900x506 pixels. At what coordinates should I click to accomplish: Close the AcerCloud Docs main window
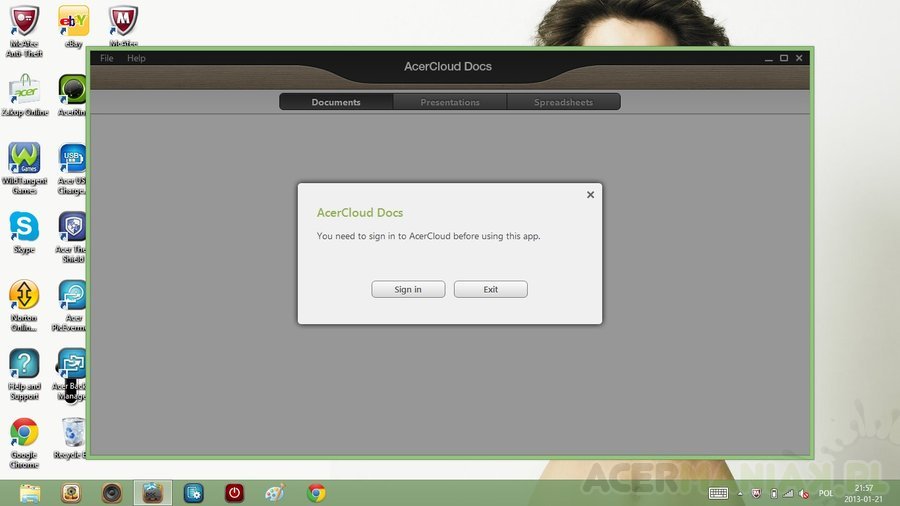coord(799,58)
